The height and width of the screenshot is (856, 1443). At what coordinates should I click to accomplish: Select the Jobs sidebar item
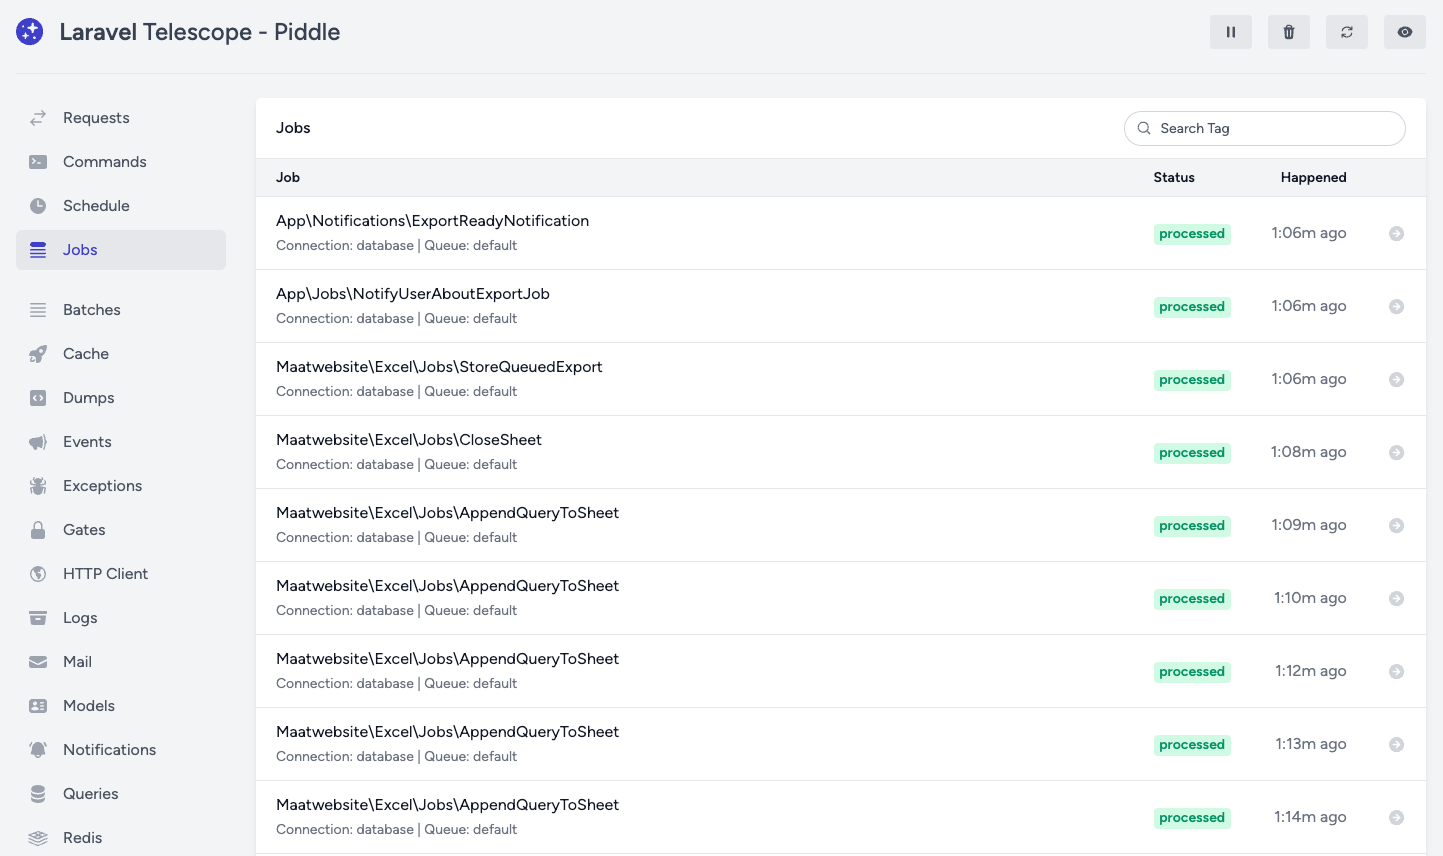121,250
